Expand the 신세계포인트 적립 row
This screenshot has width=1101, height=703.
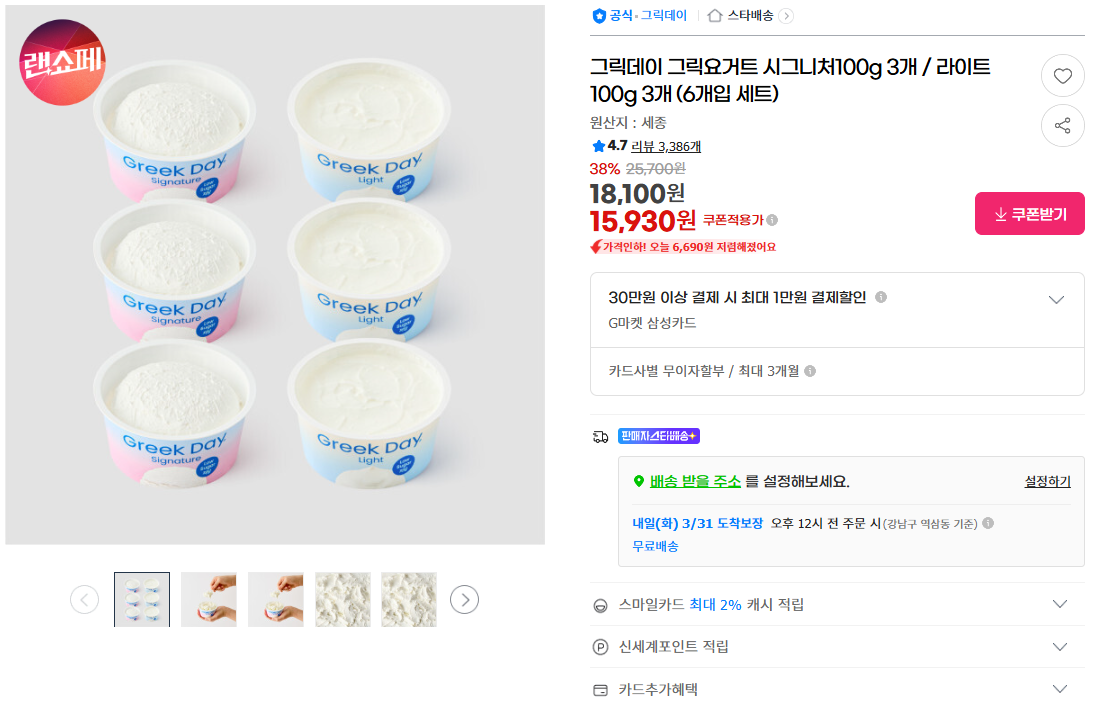click(1060, 647)
